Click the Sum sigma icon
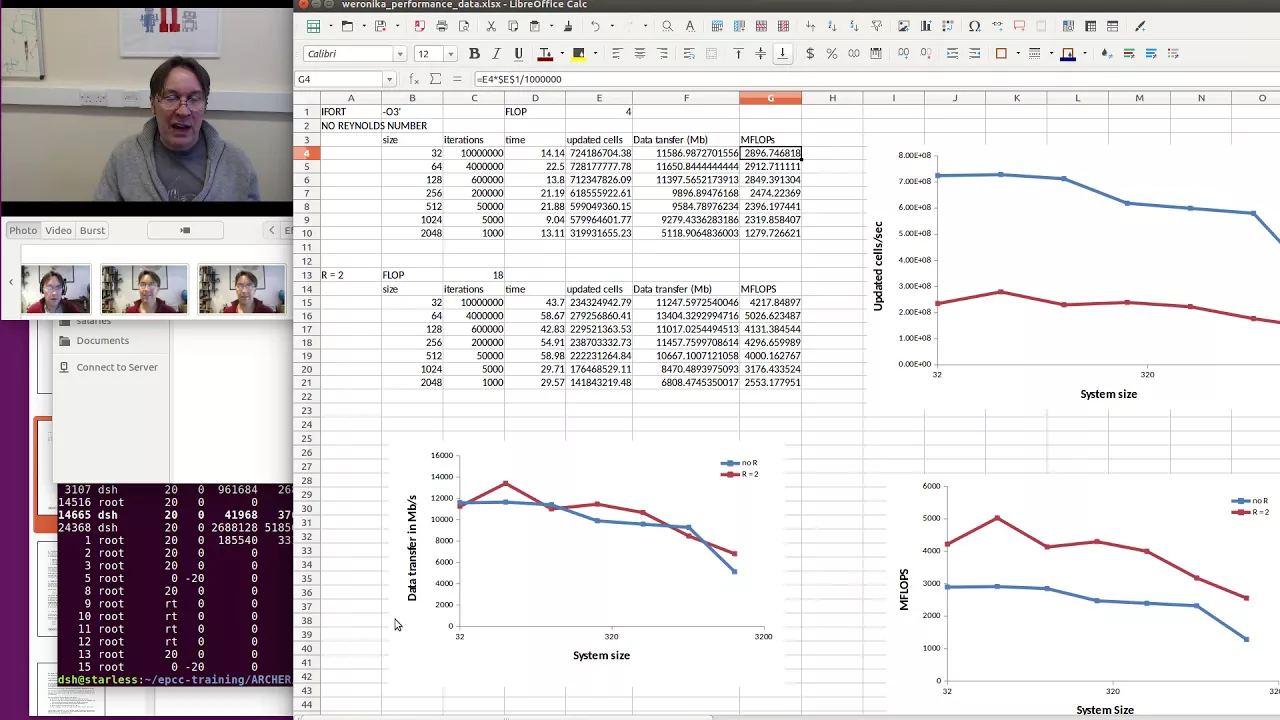The height and width of the screenshot is (720, 1280). click(x=435, y=79)
